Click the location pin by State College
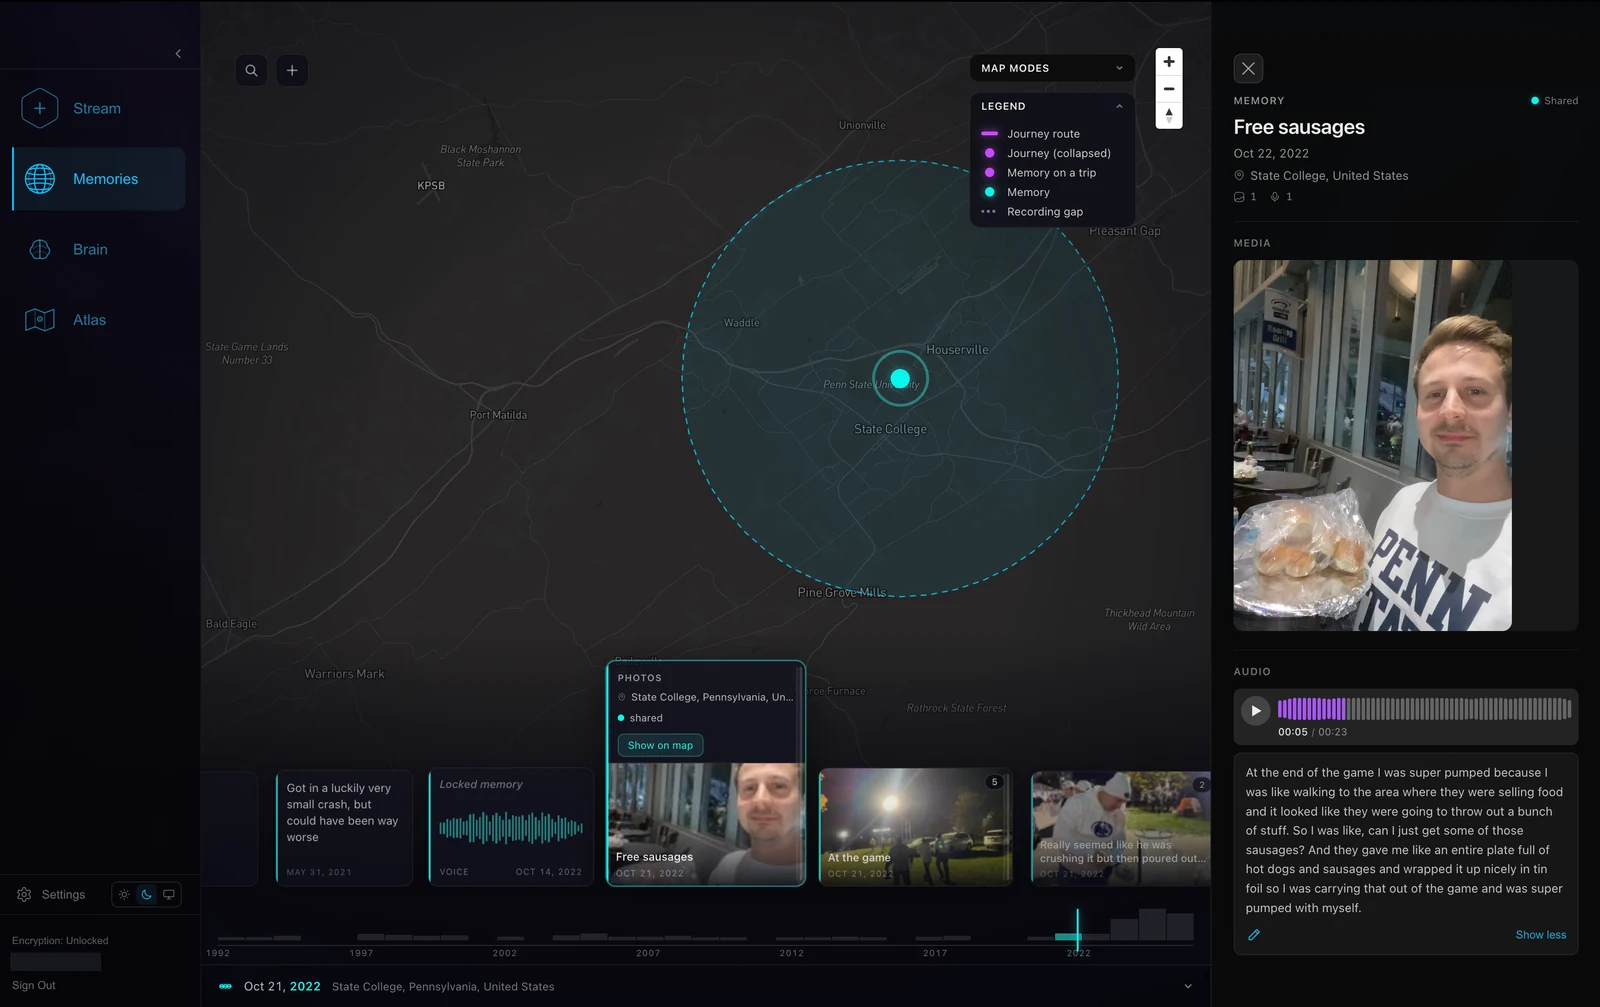The height and width of the screenshot is (1007, 1600). pyautogui.click(x=1239, y=175)
